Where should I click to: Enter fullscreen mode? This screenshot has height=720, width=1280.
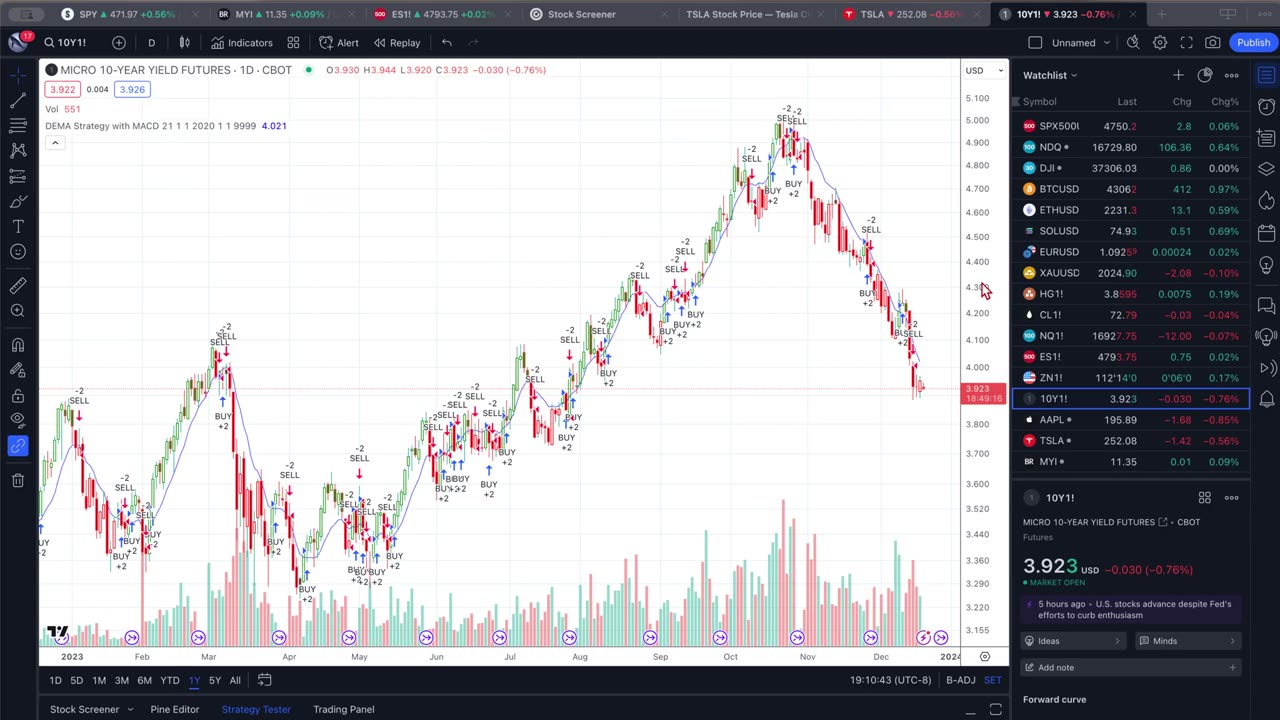tap(1186, 43)
